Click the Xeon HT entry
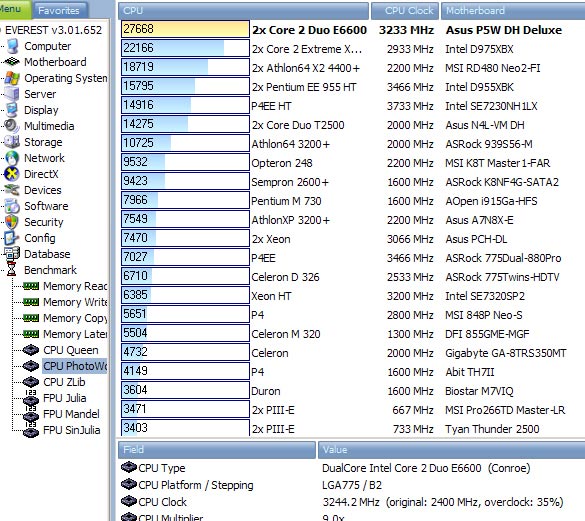Screen dimensions: 585x521 271,296
